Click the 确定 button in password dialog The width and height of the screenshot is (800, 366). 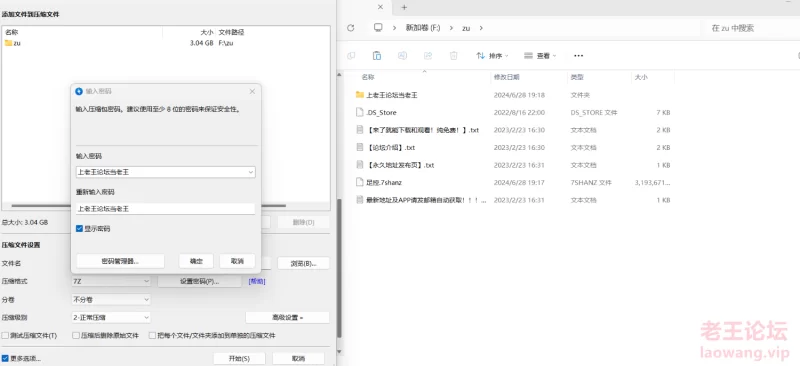tap(196, 261)
